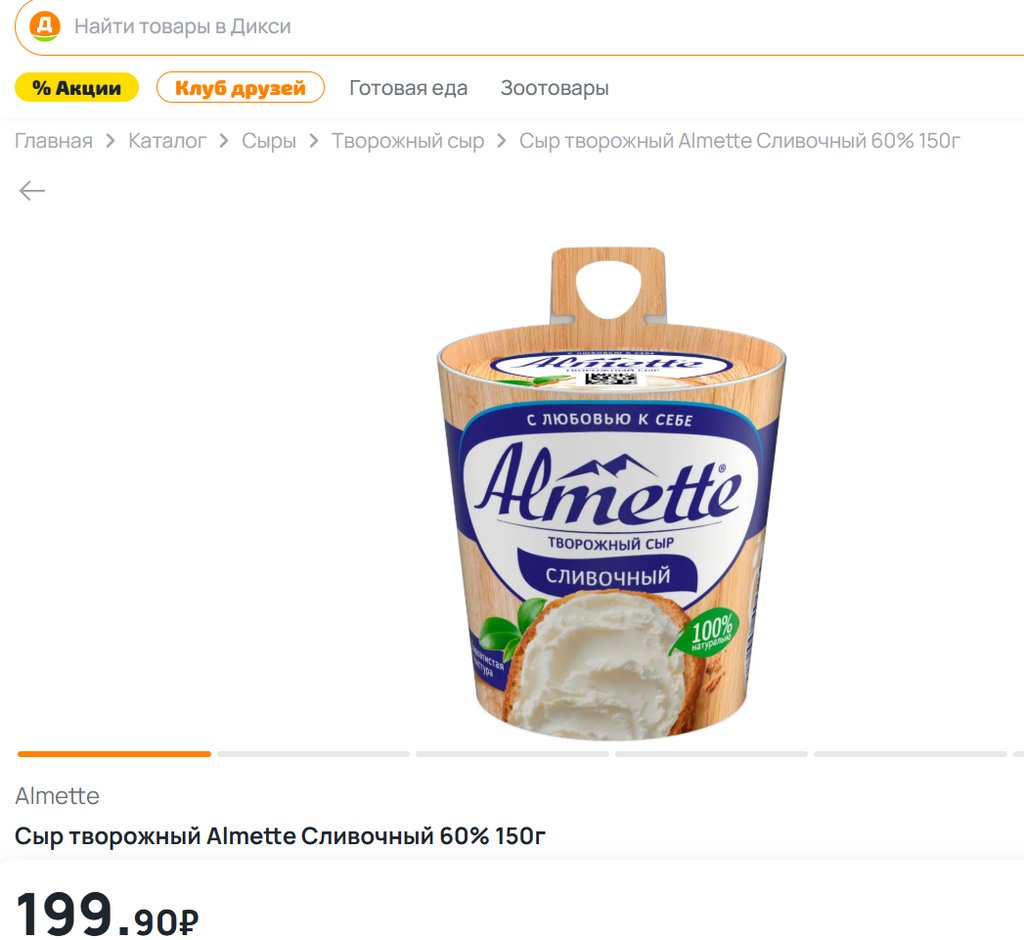Viewport: 1024px width, 940px height.
Task: Open Творожный сыр breadcrumb link
Action: (407, 141)
